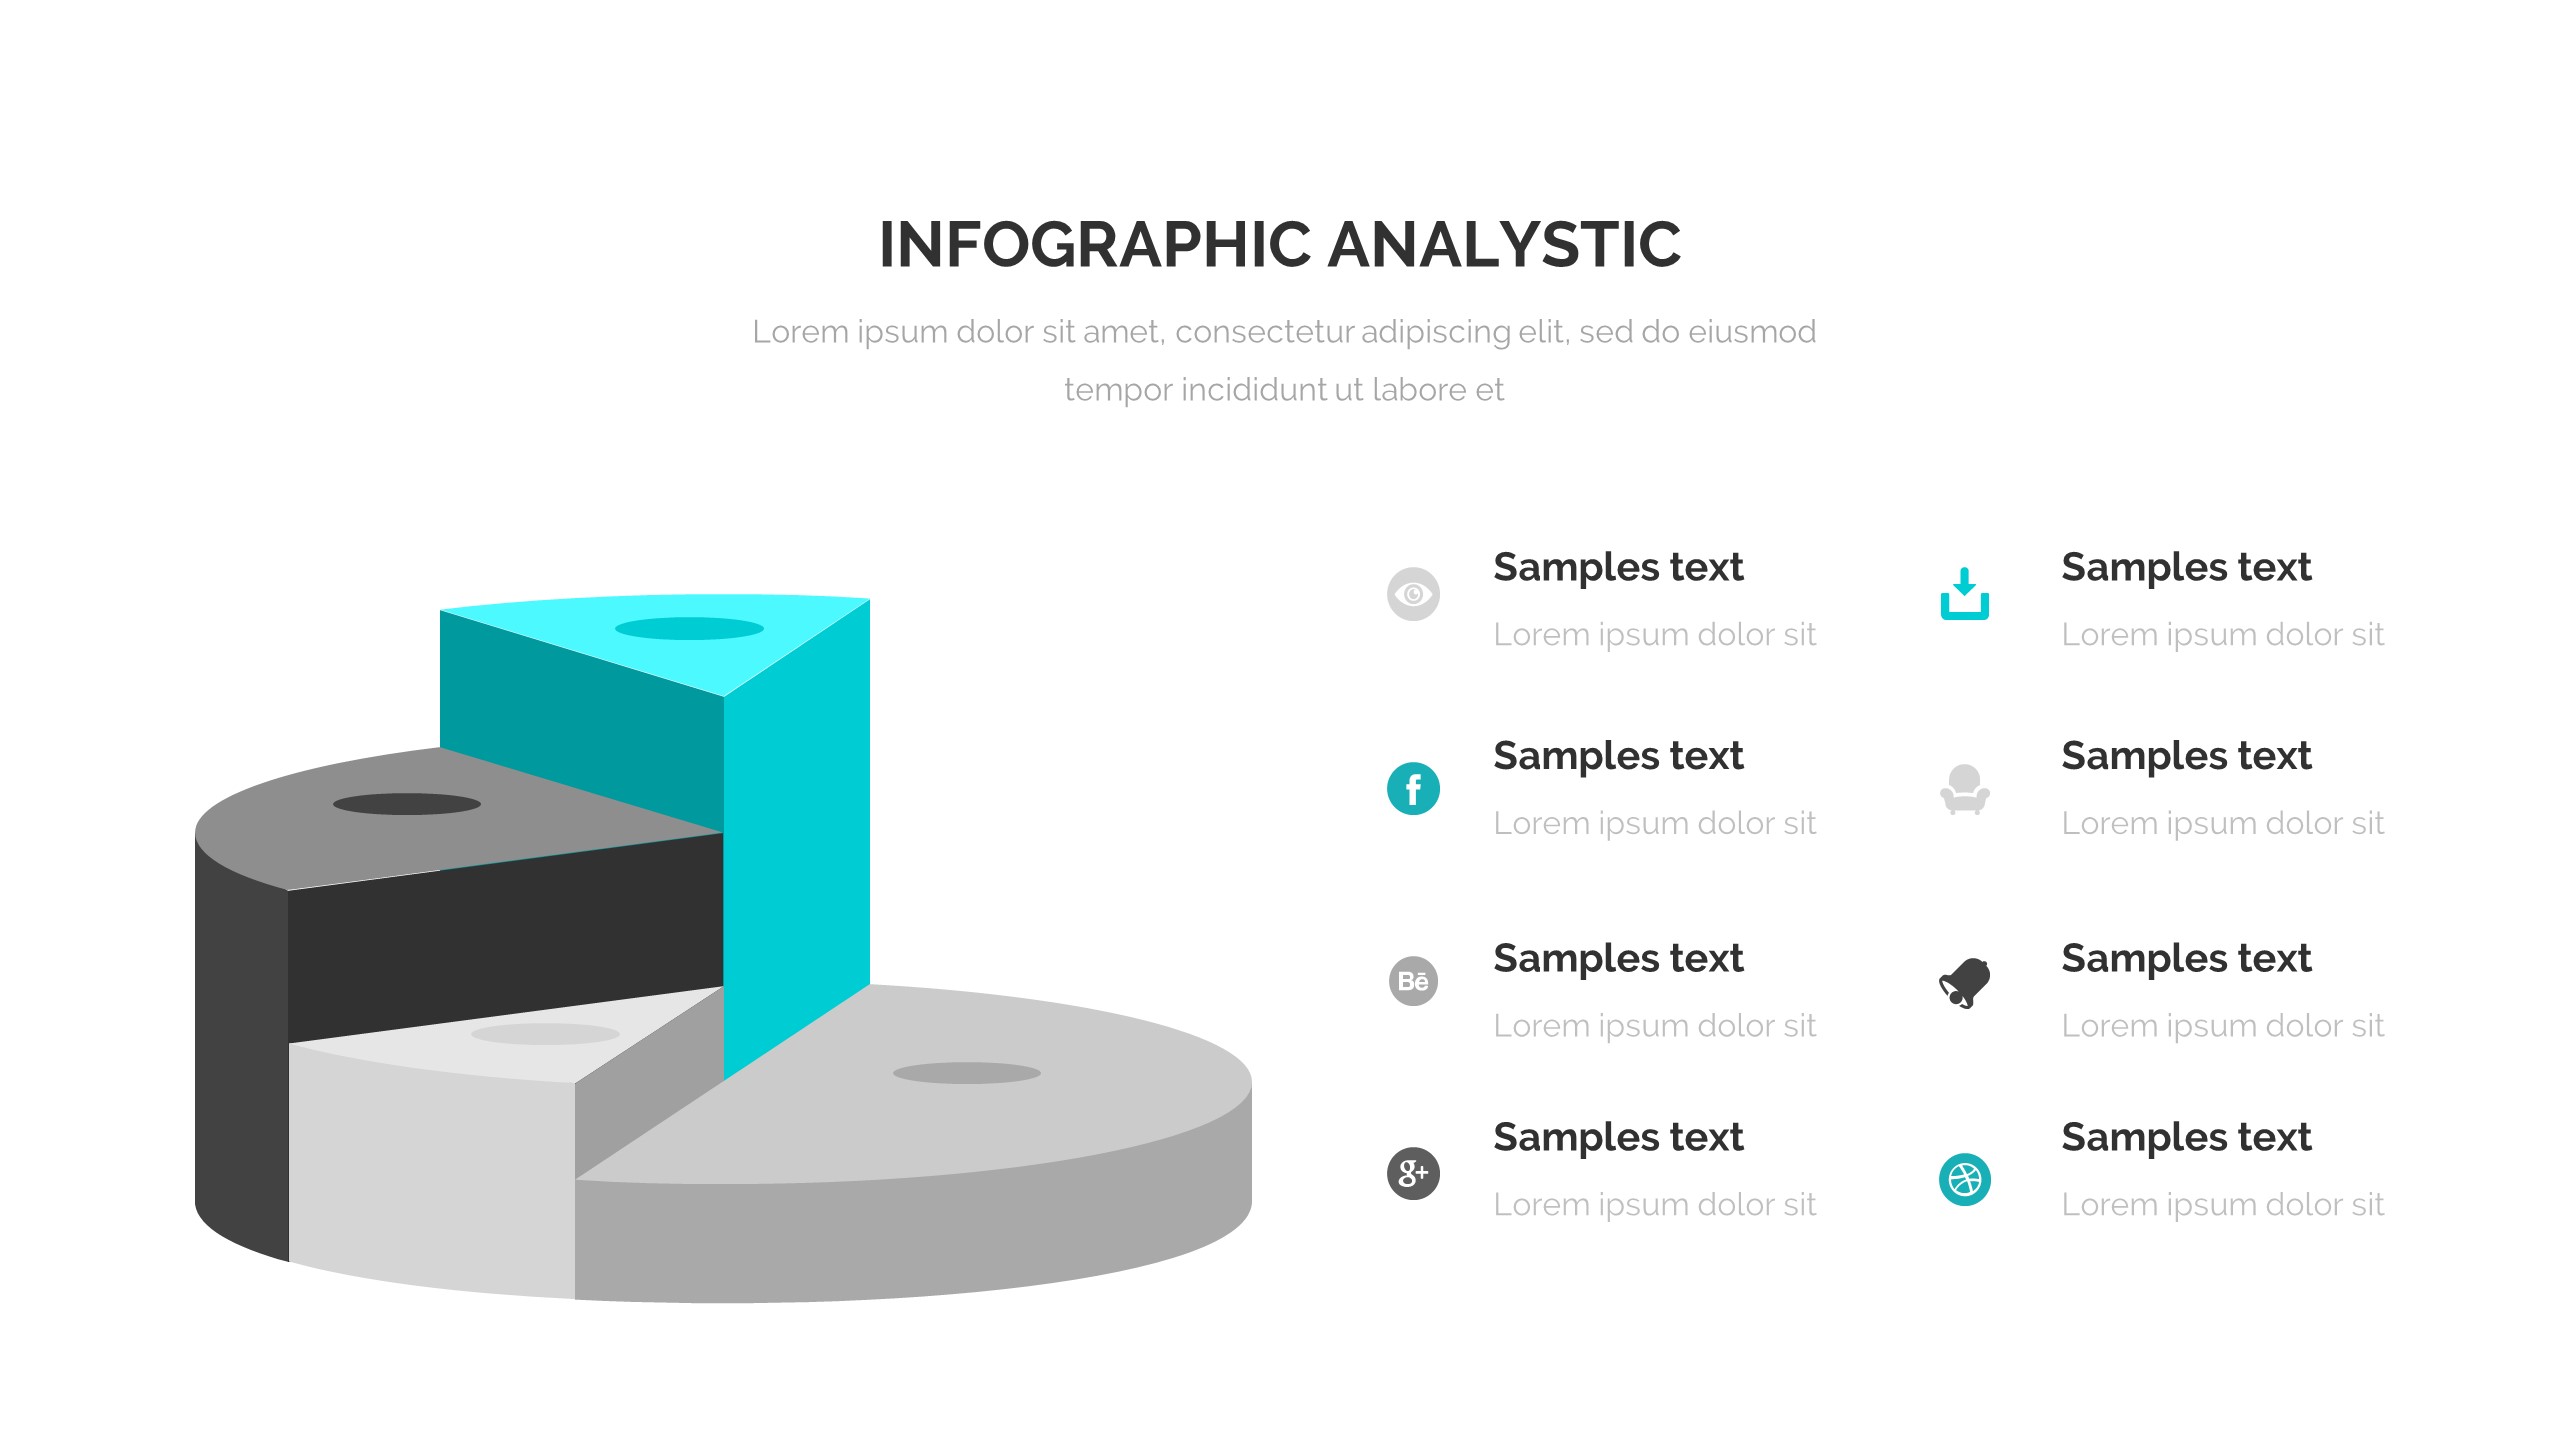Select the Lorem ipsum caption beside the bell icon

tap(2222, 1026)
